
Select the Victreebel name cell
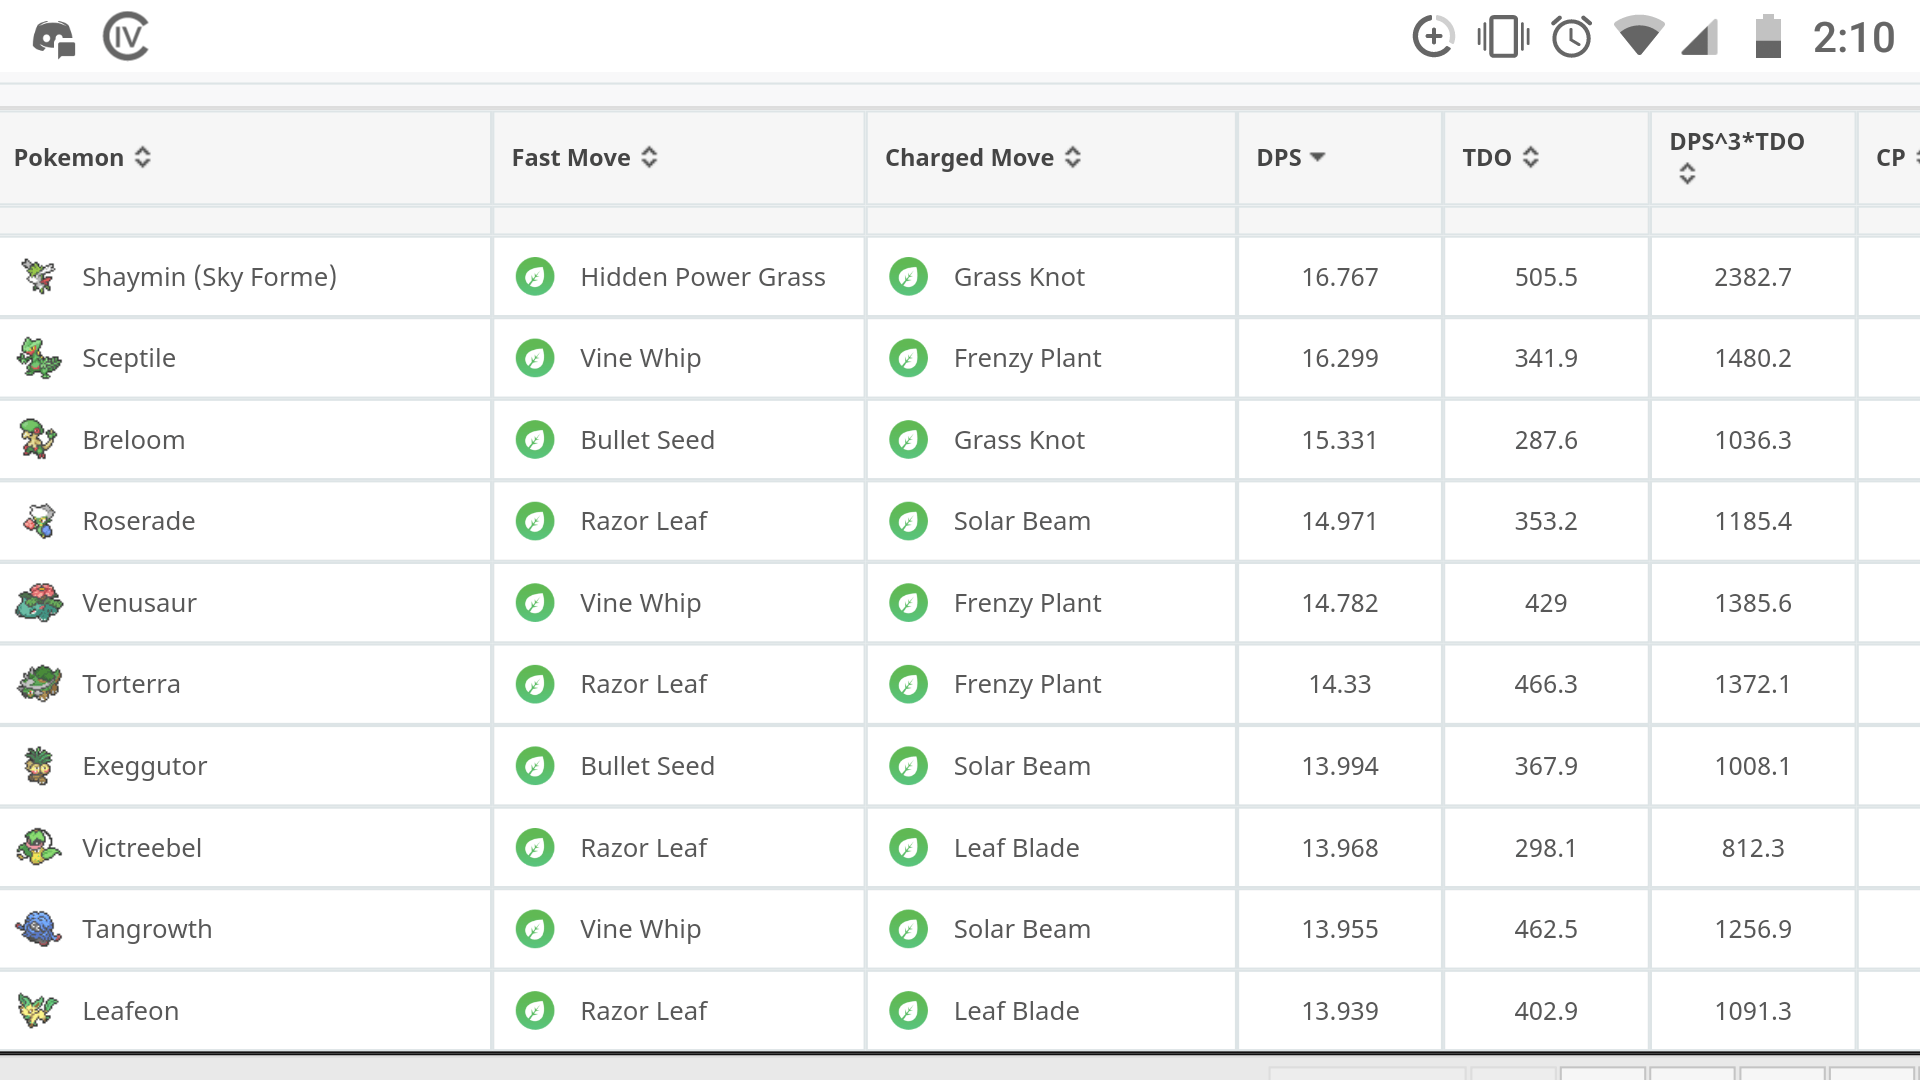tap(142, 848)
